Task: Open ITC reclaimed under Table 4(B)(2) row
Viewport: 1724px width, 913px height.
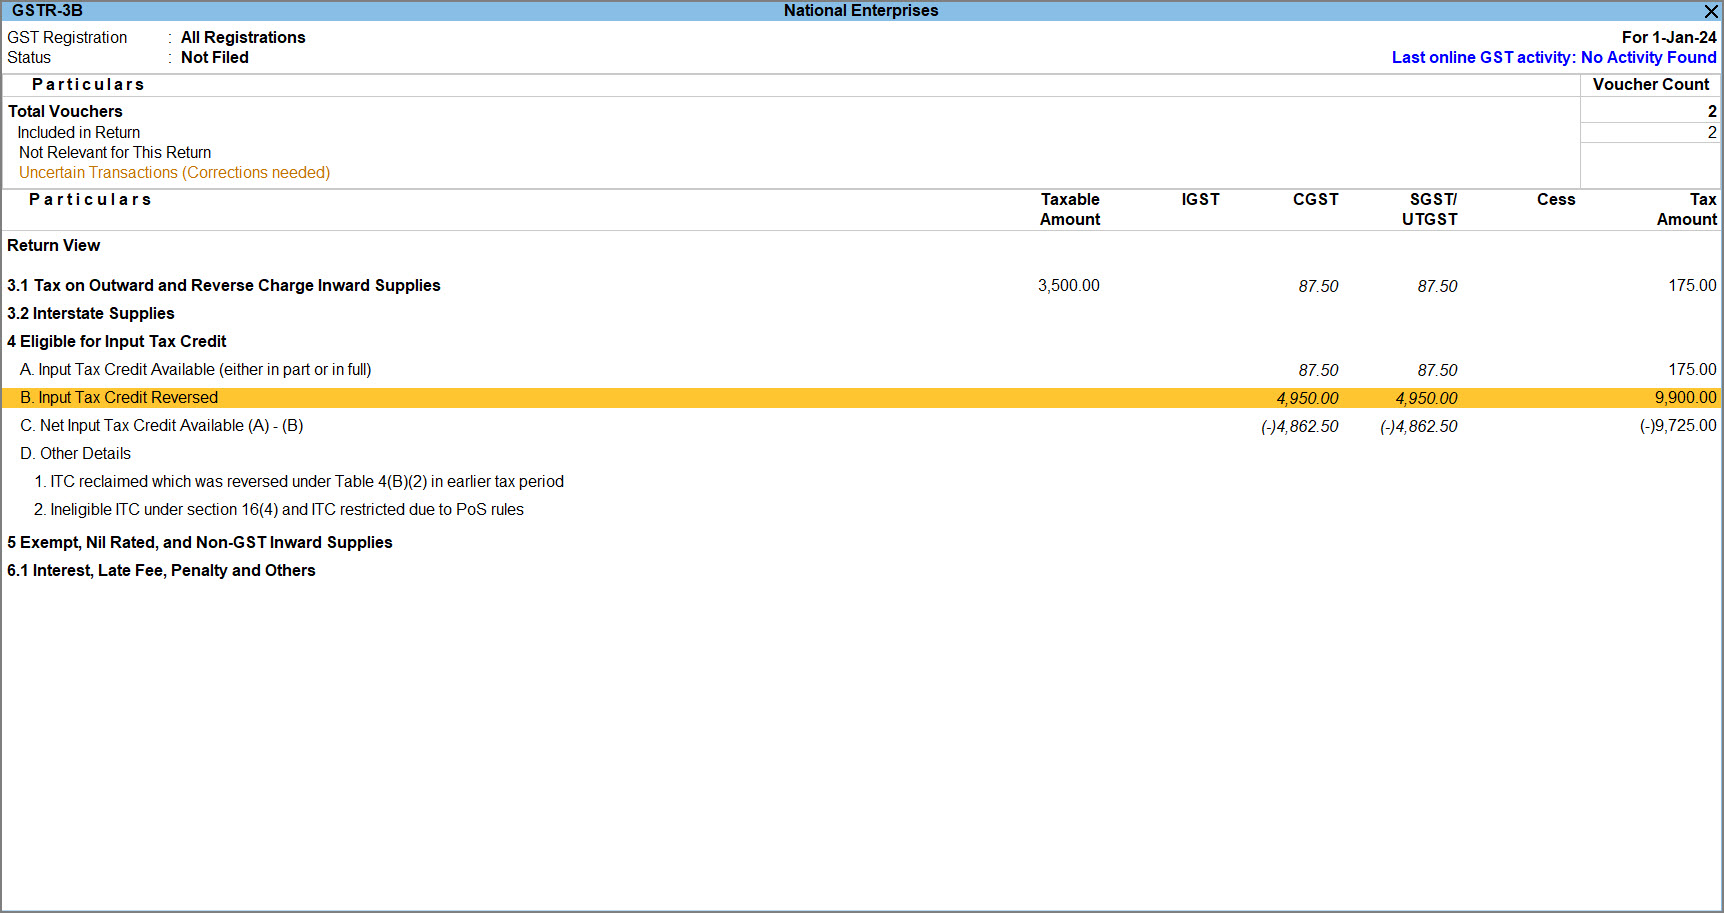Action: (x=299, y=481)
